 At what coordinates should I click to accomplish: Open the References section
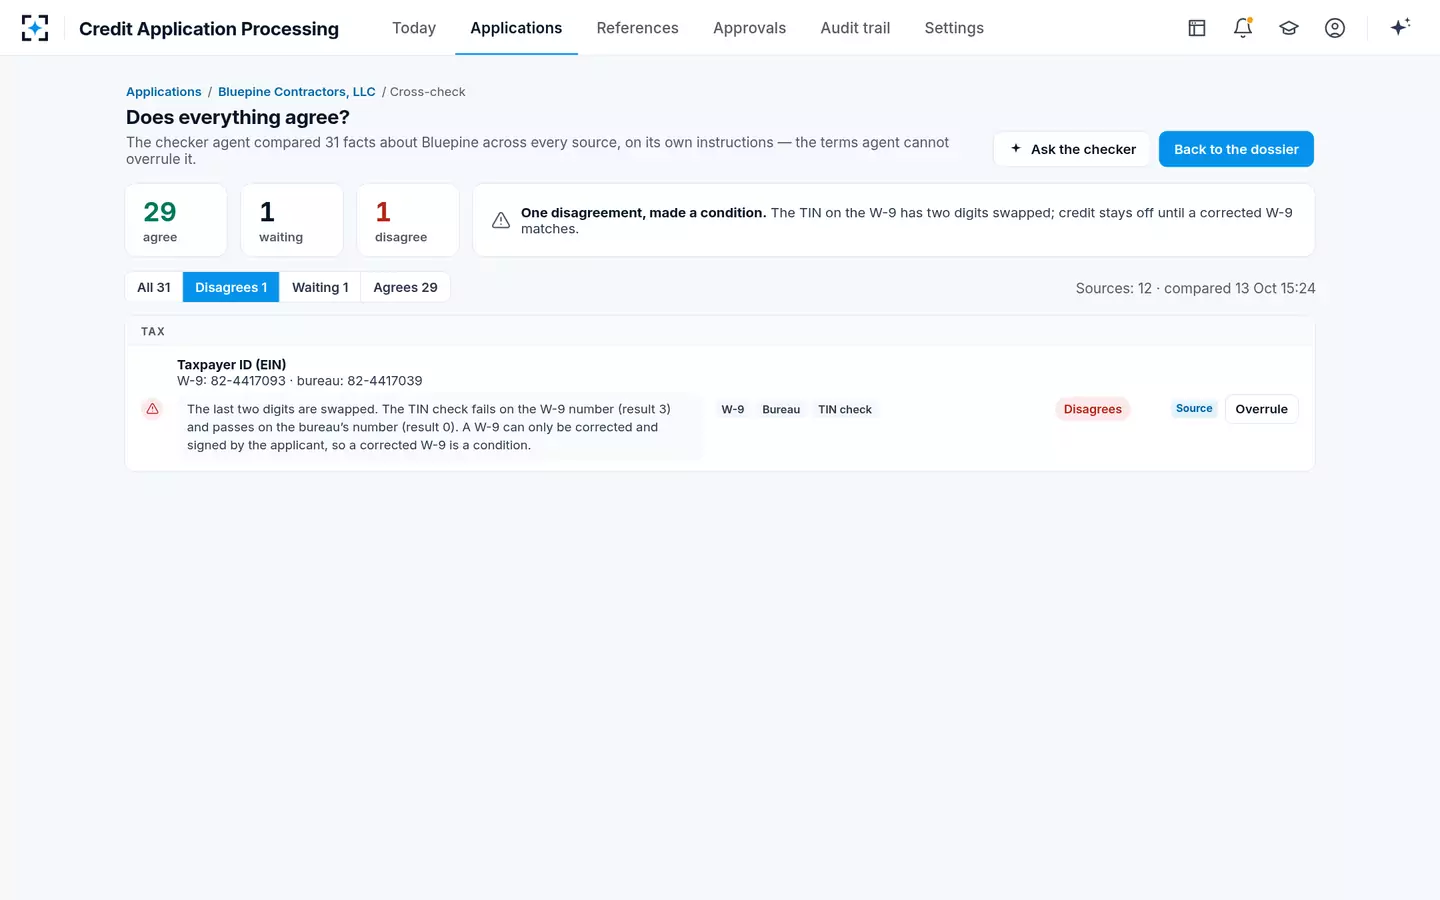[x=637, y=28]
